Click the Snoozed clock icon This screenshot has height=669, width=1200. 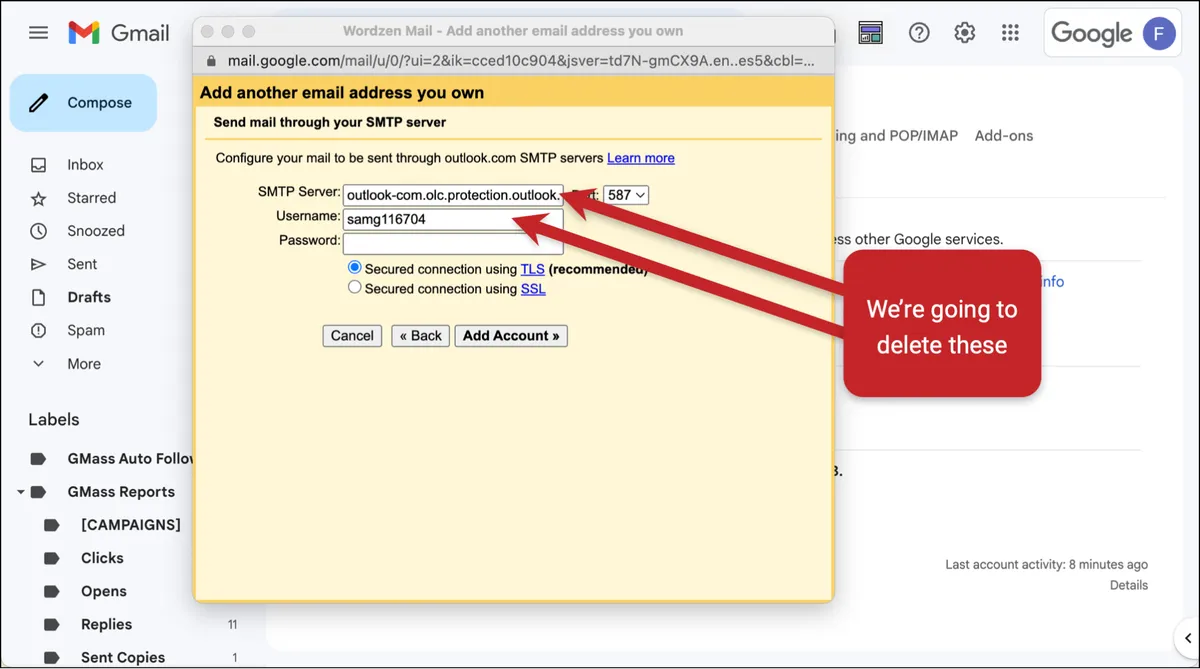coord(38,231)
